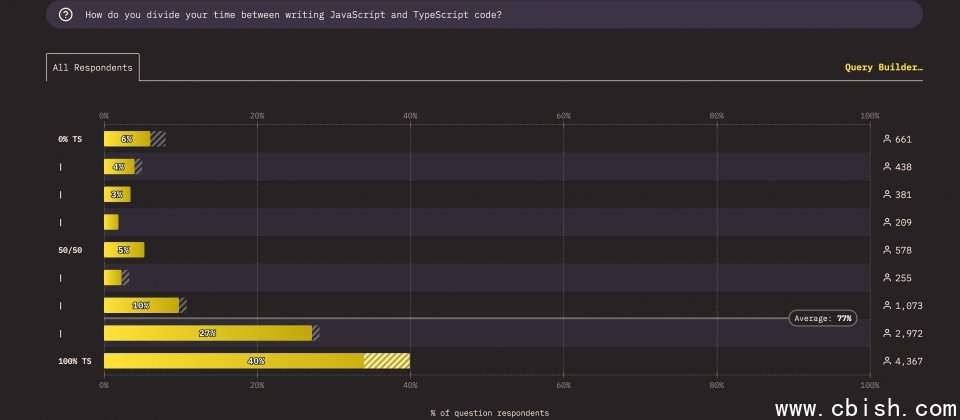The width and height of the screenshot is (960, 420).
Task: Click the question mark help icon
Action: click(66, 15)
